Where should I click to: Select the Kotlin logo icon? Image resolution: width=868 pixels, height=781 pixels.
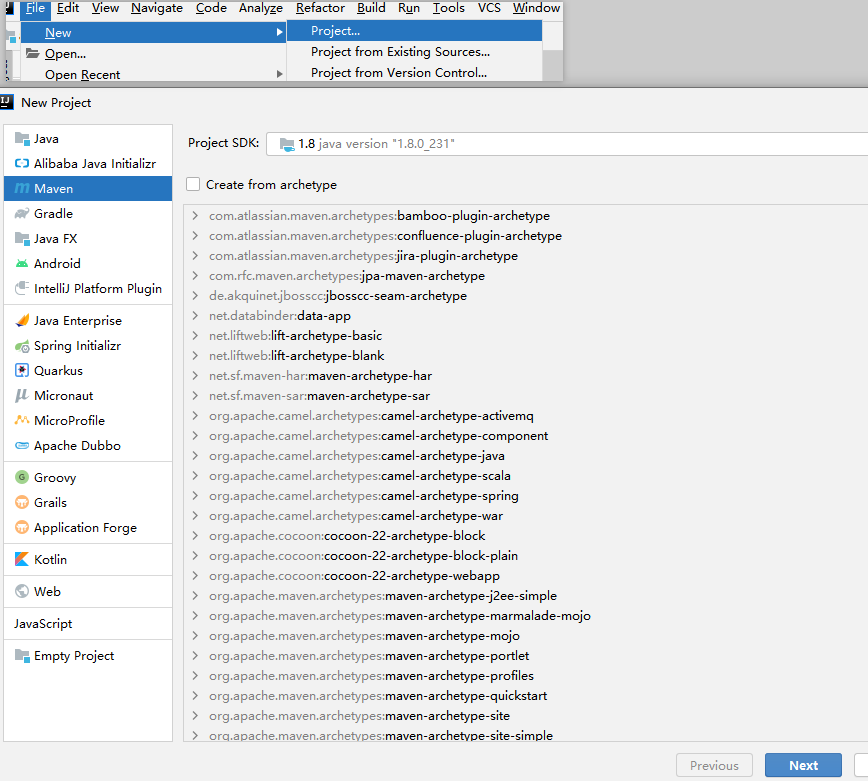click(22, 559)
